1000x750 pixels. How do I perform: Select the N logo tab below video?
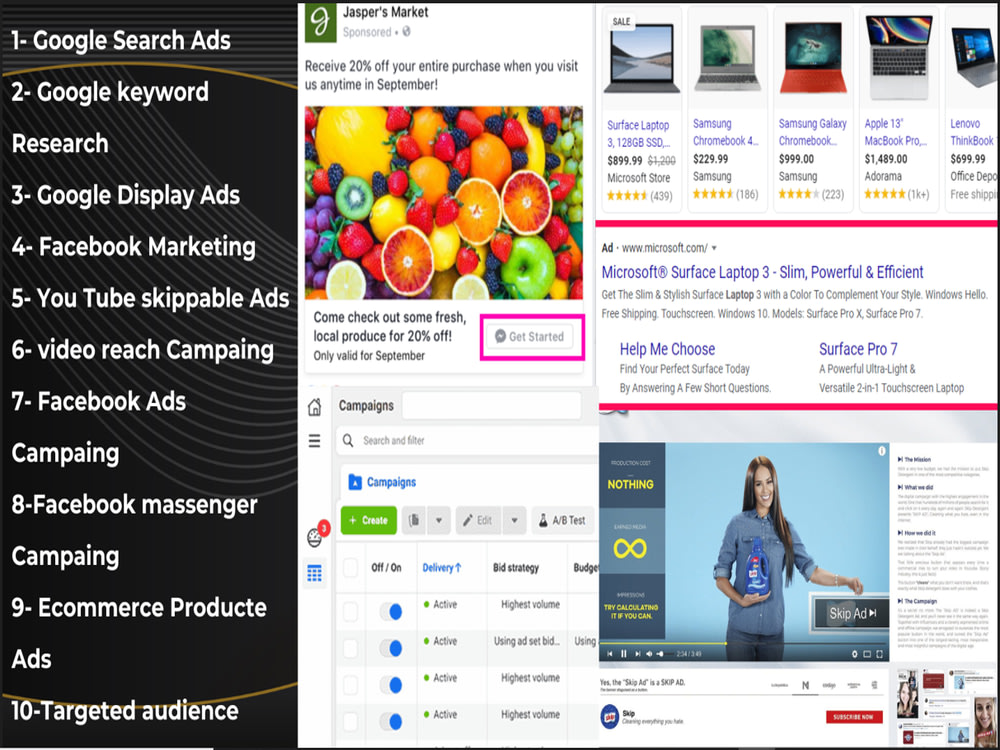coord(805,685)
